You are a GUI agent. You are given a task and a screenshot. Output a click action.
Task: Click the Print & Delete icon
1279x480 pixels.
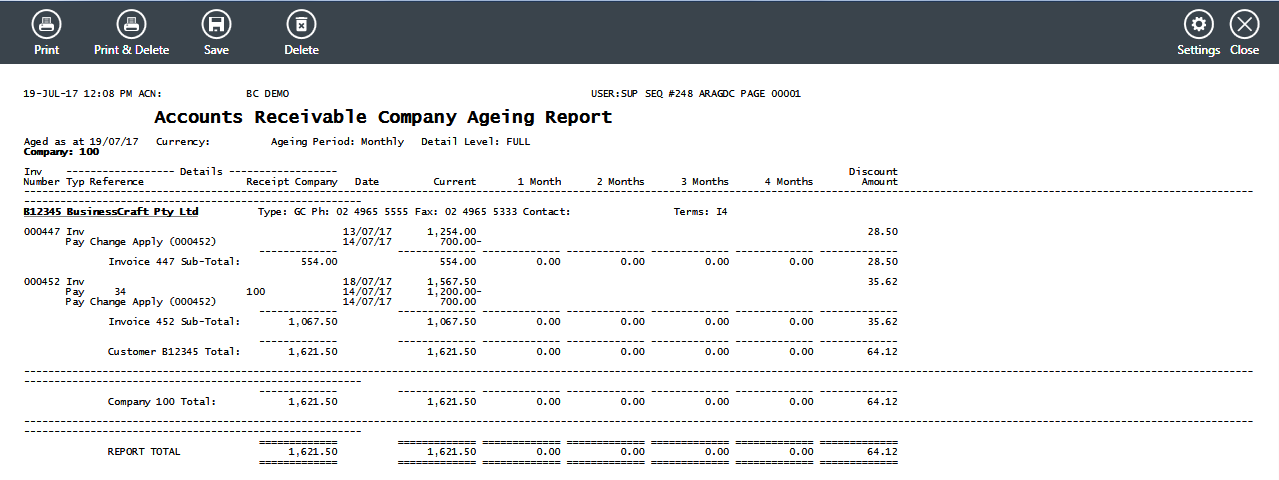pyautogui.click(x=131, y=33)
